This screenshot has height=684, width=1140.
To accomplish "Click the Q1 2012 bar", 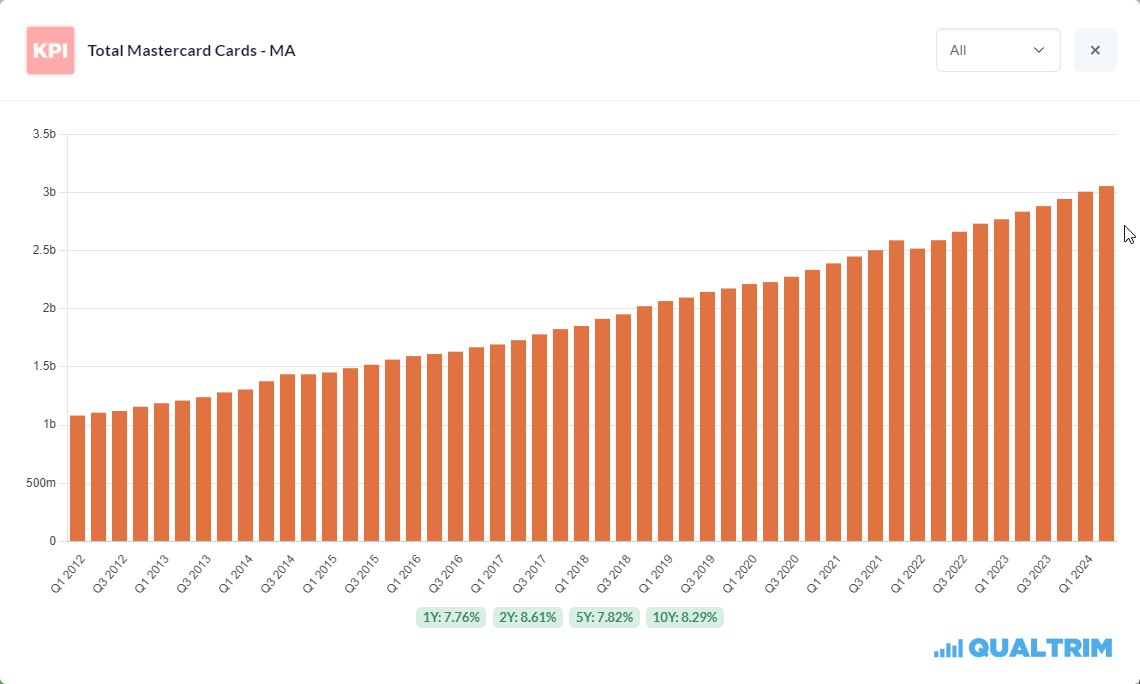I will (x=77, y=478).
